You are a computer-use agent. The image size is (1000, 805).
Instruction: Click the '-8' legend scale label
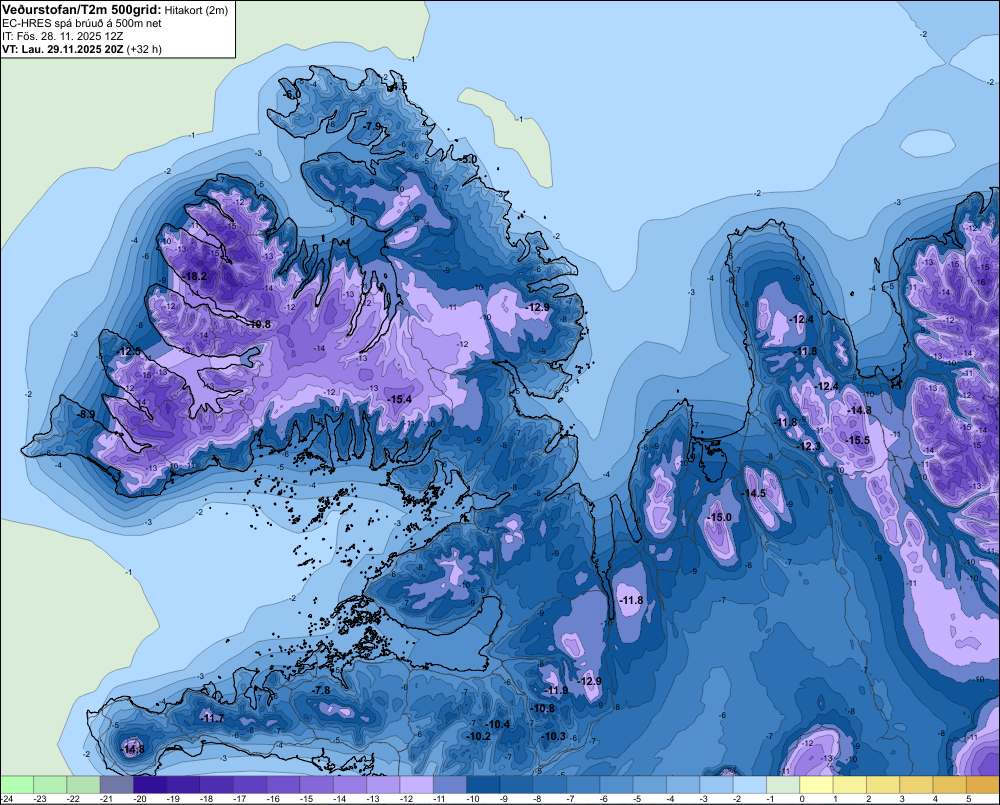pos(538,799)
